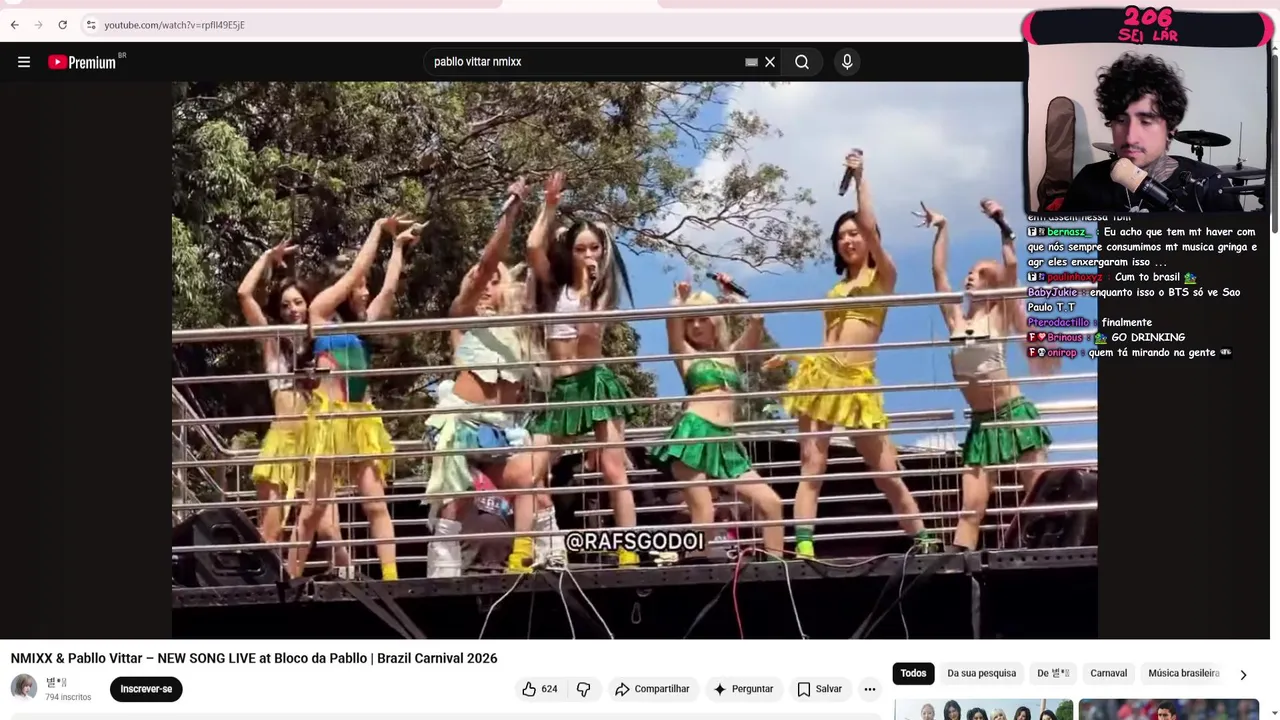
Task: Click chat username Pterodactillo
Action: (1058, 322)
